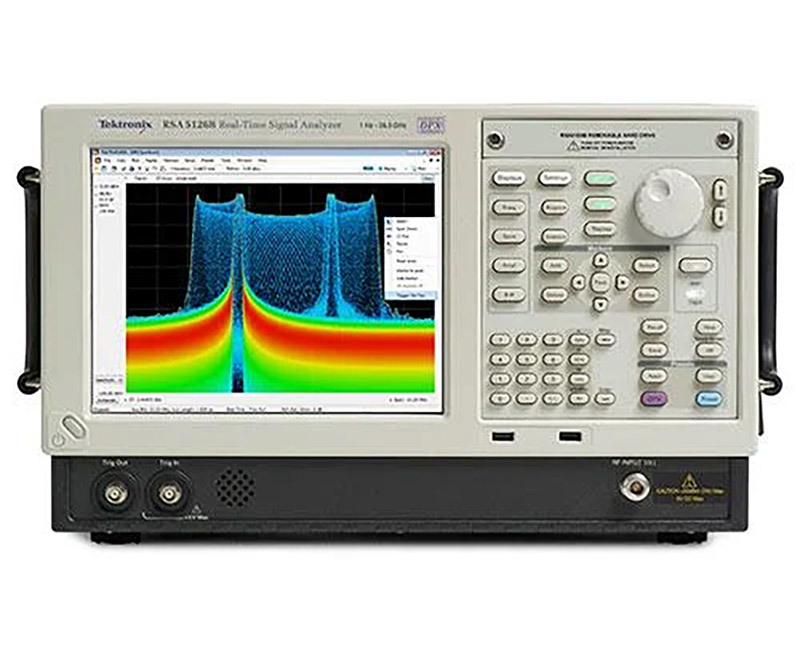Push the Ampl key on the front panel
The height and width of the screenshot is (645, 800).
tap(509, 266)
